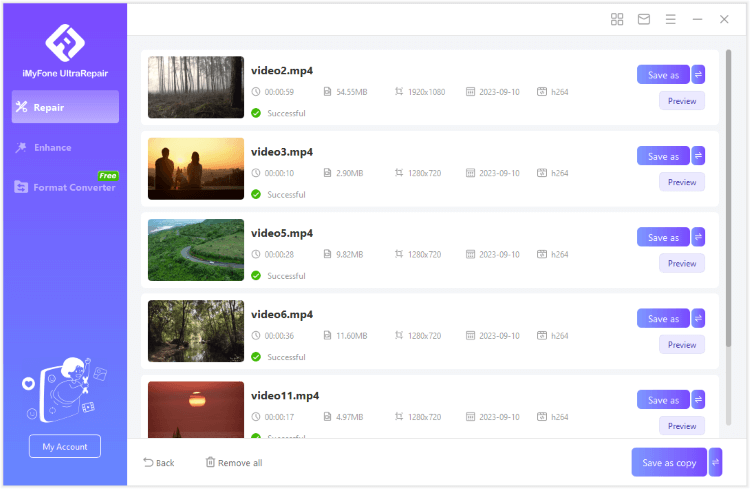
Task: Expand the save options arrow beside video2.mp4
Action: click(x=698, y=74)
